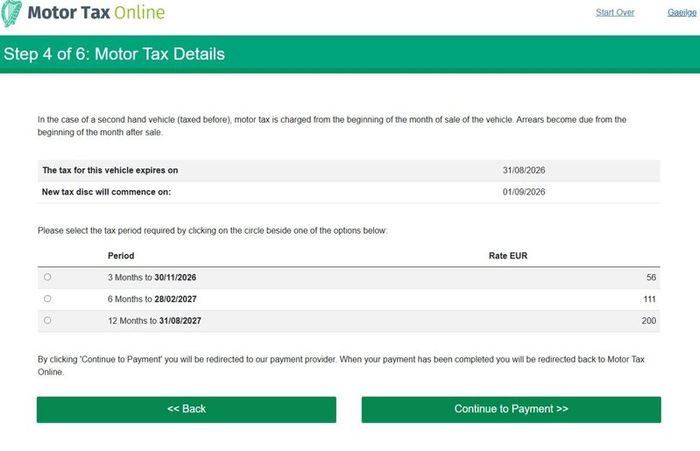Click Continue to Payment button
Viewport: 700px width, 451px height.
tap(511, 409)
